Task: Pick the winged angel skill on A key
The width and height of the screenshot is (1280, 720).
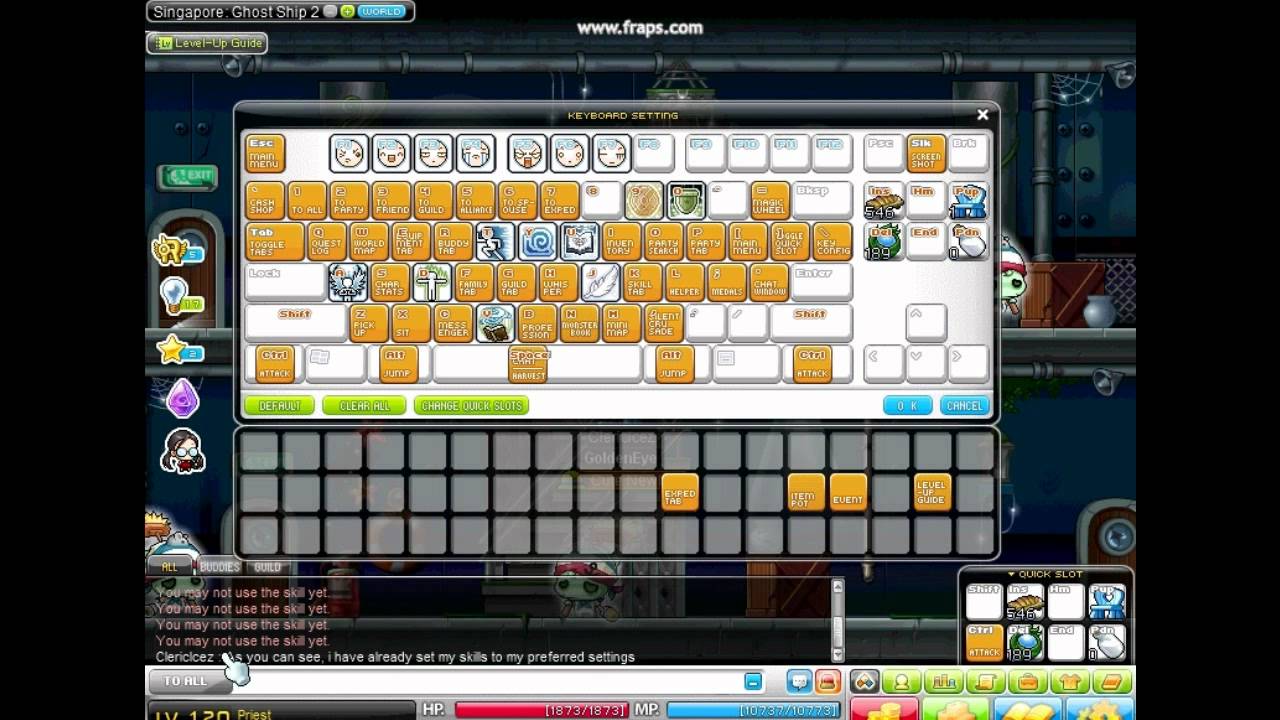Action: pyautogui.click(x=347, y=283)
